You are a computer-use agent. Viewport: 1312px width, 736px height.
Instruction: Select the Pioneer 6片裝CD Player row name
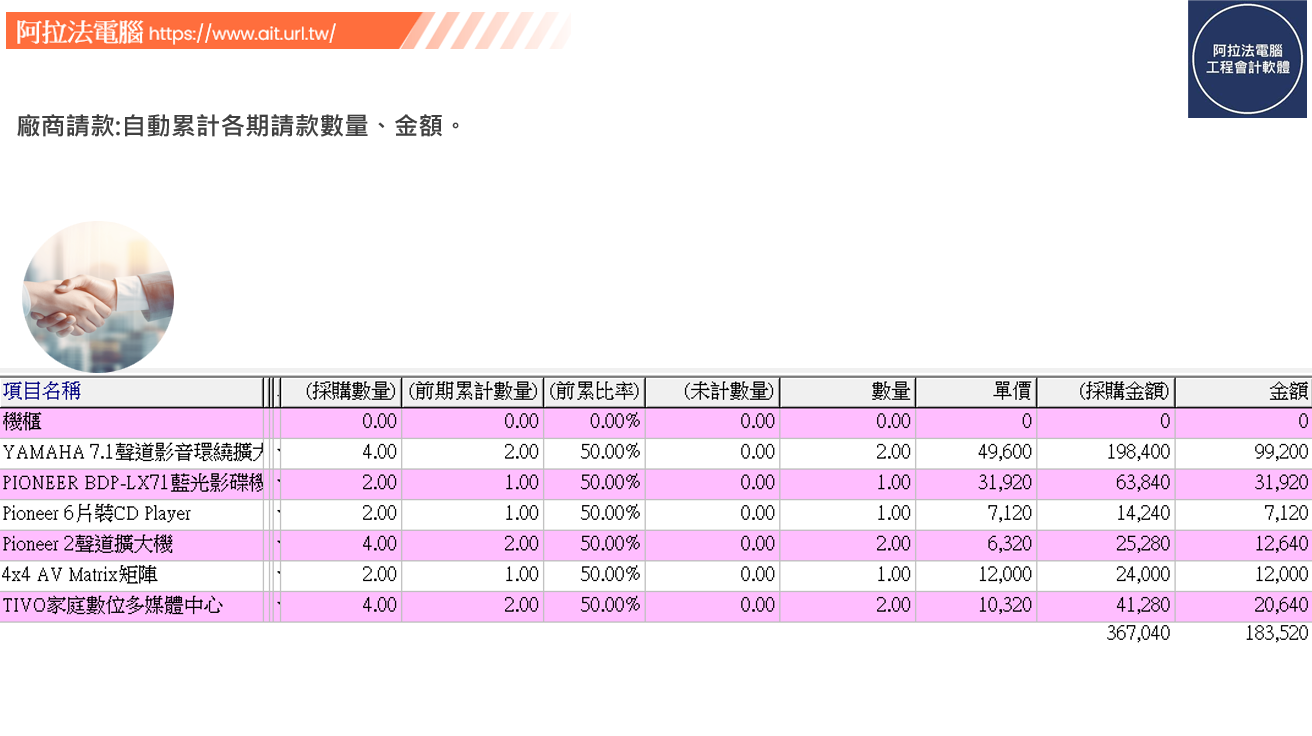(x=96, y=514)
